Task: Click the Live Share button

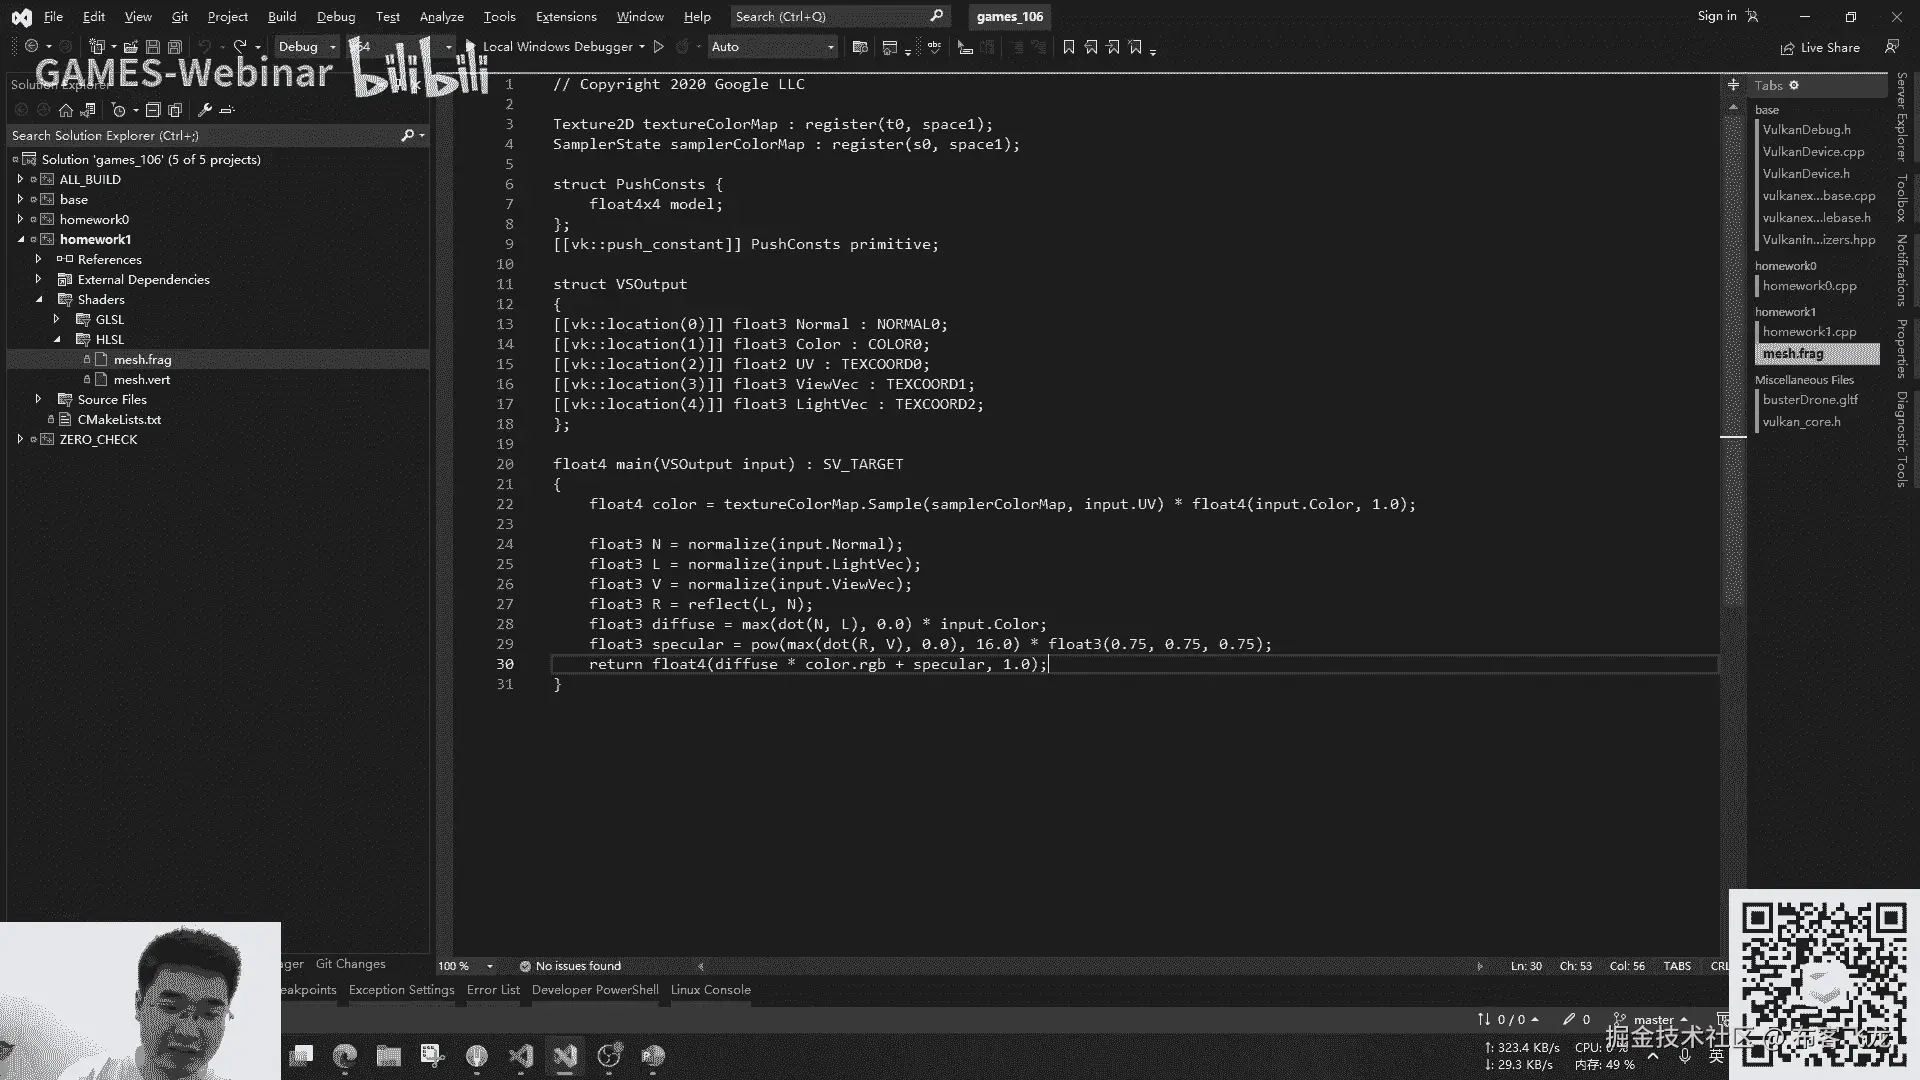Action: [1820, 47]
